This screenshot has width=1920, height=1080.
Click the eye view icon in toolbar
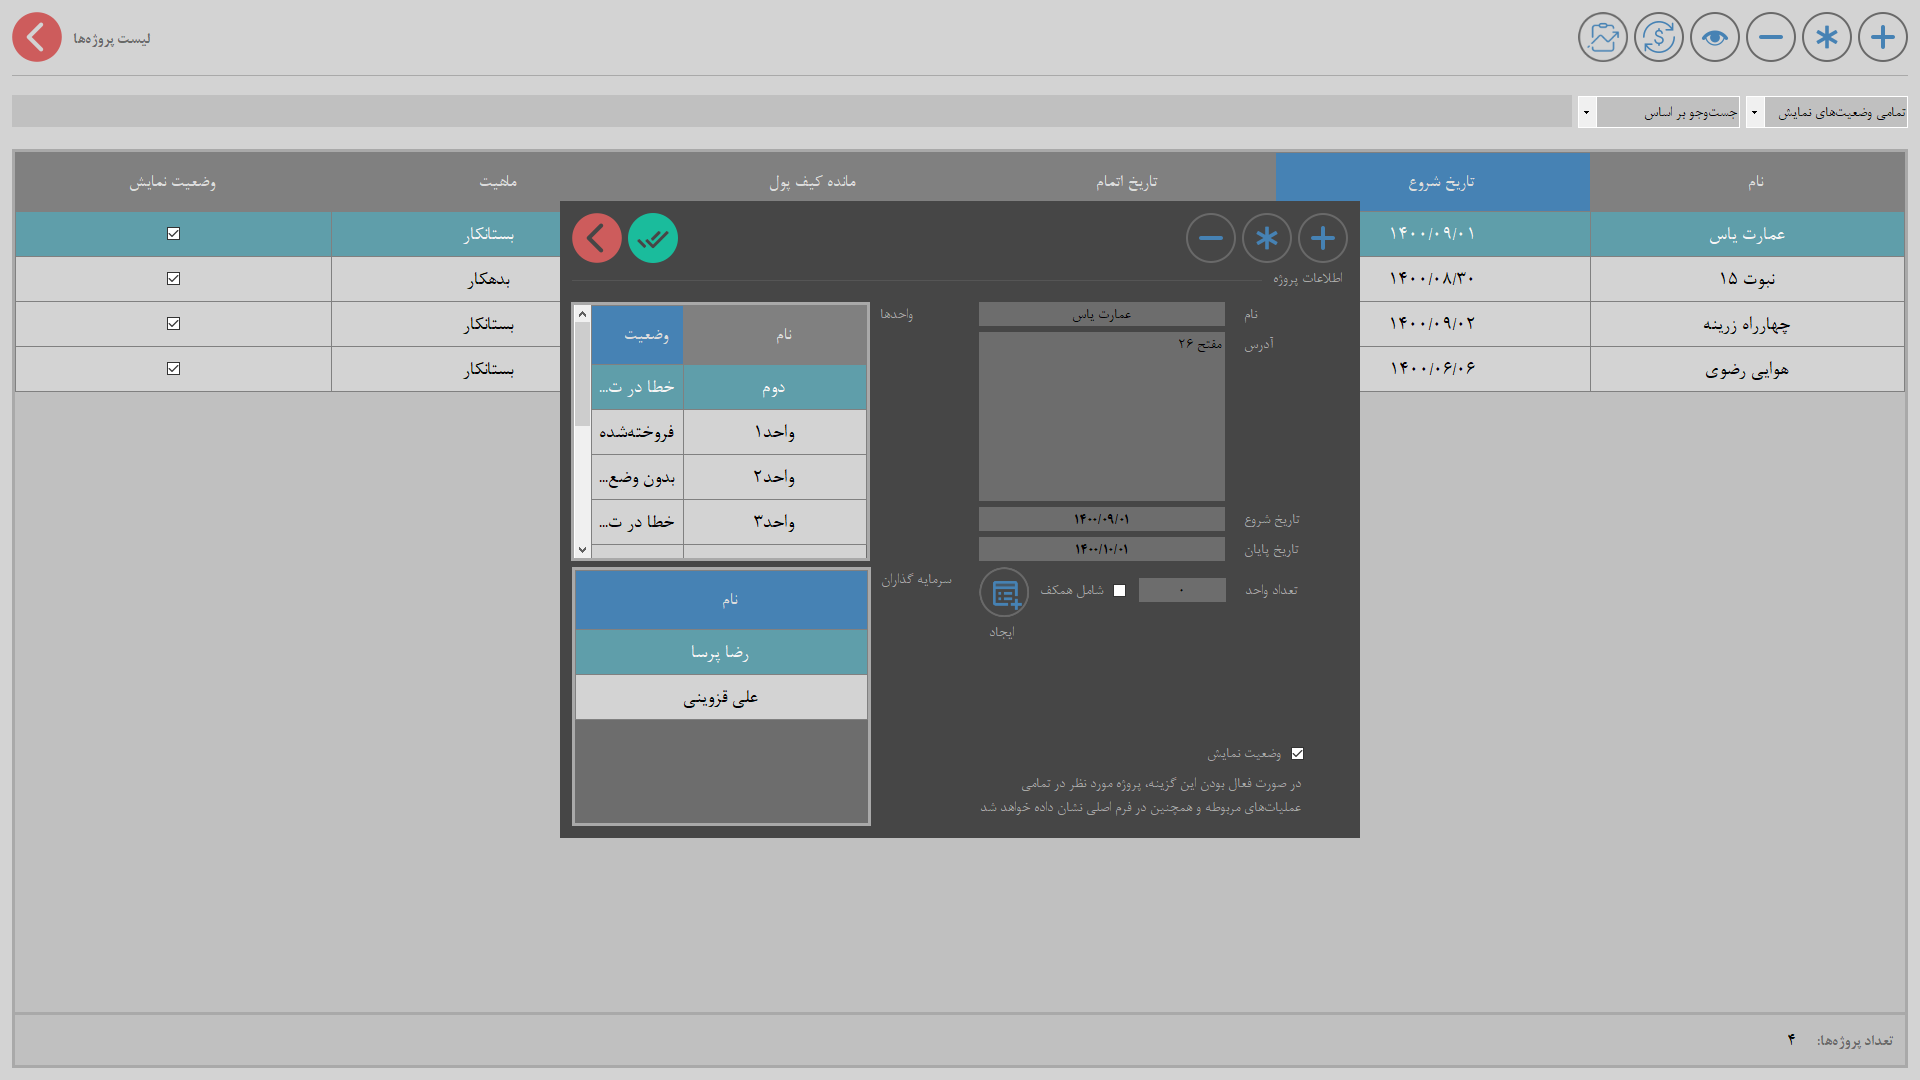(1714, 38)
